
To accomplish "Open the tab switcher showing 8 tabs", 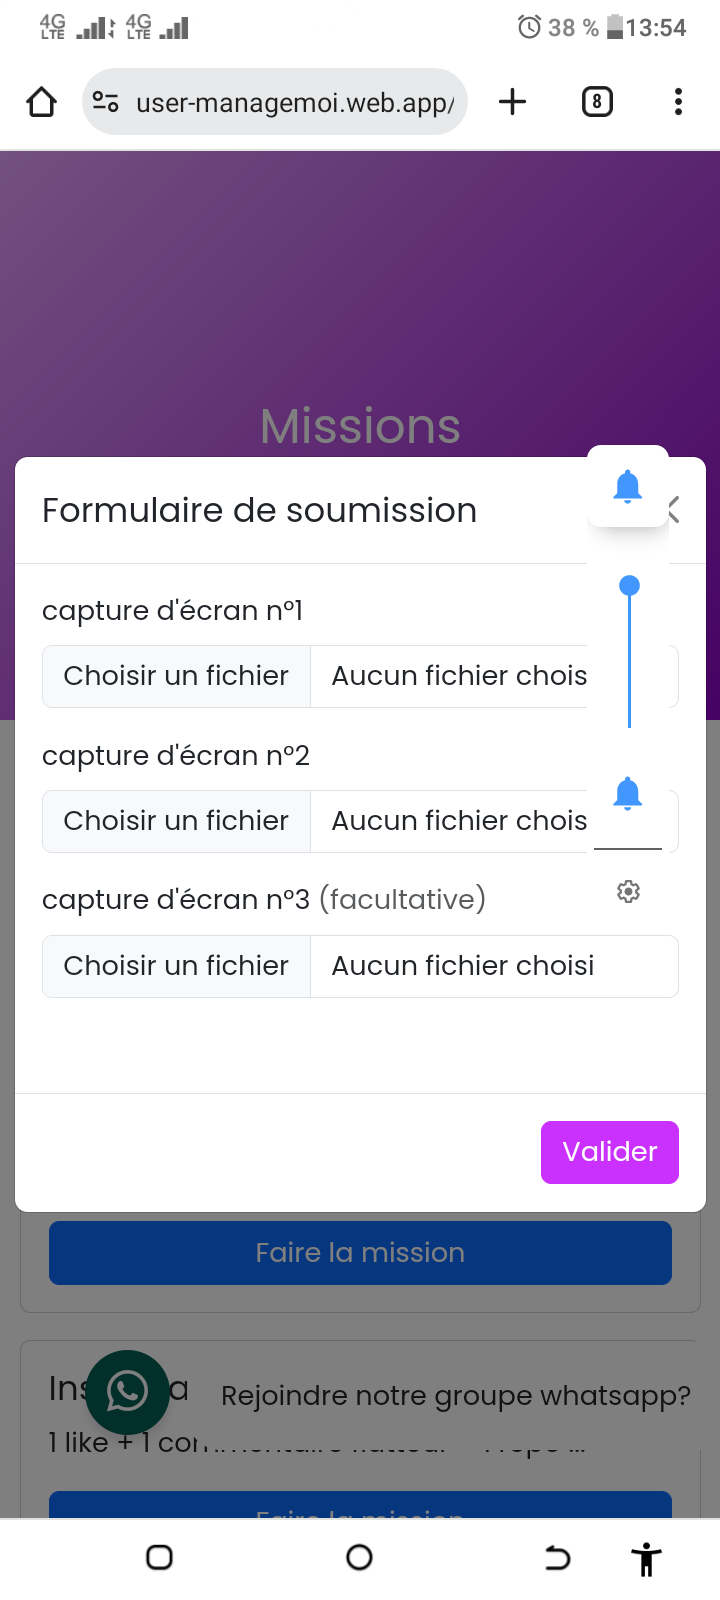I will coord(597,102).
